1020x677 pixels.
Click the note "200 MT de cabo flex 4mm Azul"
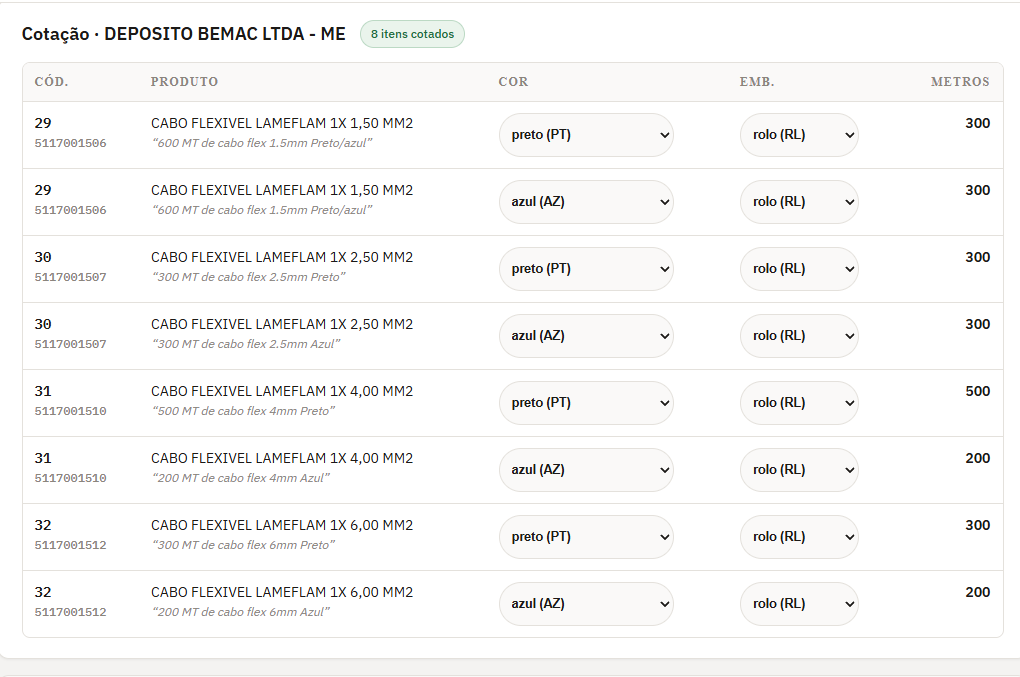coord(241,478)
